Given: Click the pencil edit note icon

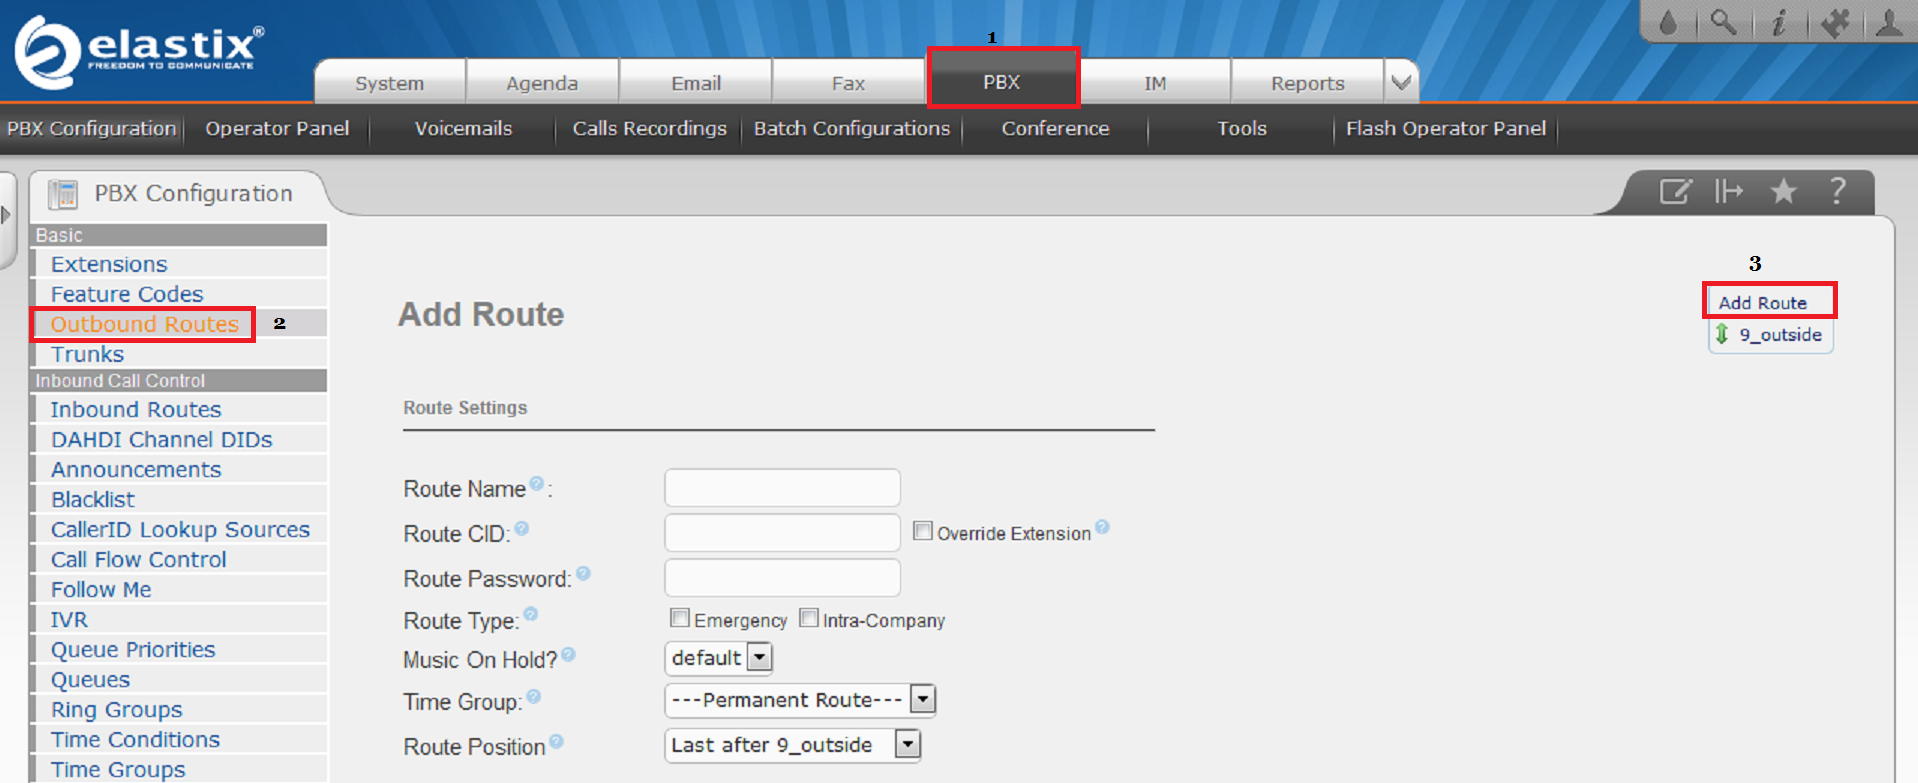Looking at the screenshot, I should (1675, 191).
